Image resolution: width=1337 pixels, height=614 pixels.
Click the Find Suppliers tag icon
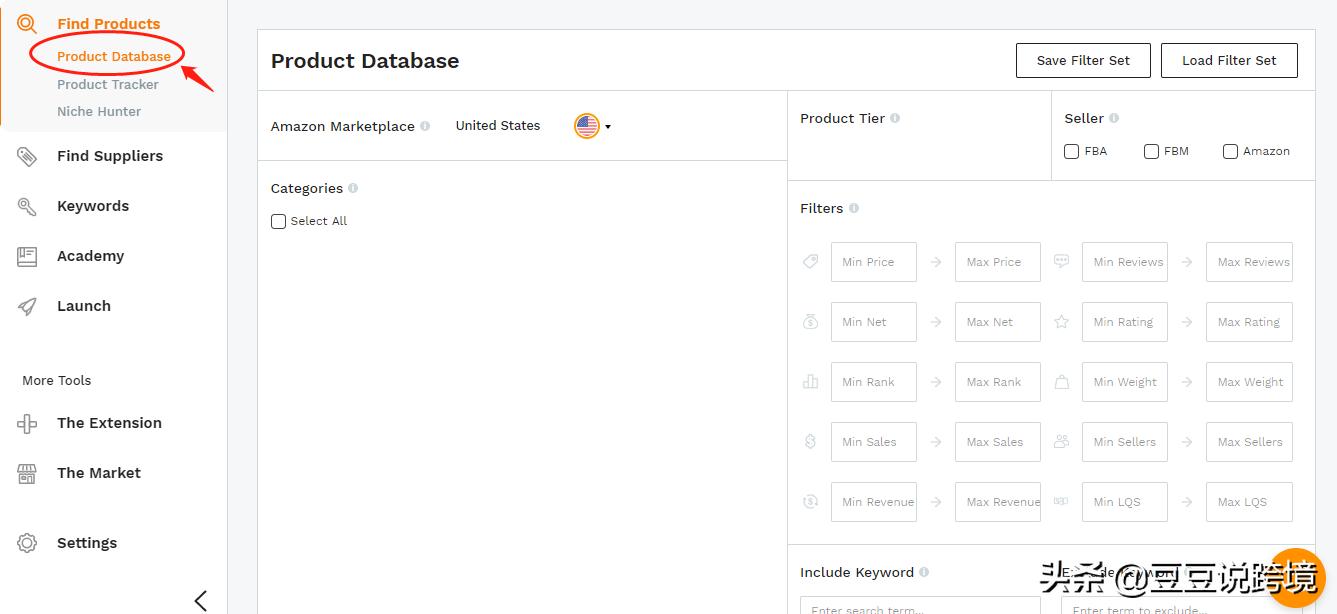[27, 156]
